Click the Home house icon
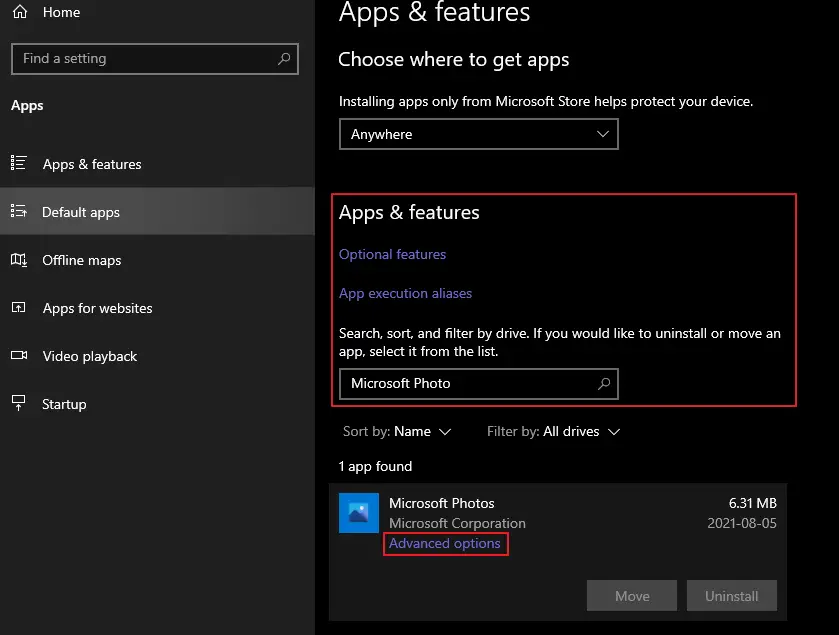Screen dimensions: 839x635 point(20,12)
